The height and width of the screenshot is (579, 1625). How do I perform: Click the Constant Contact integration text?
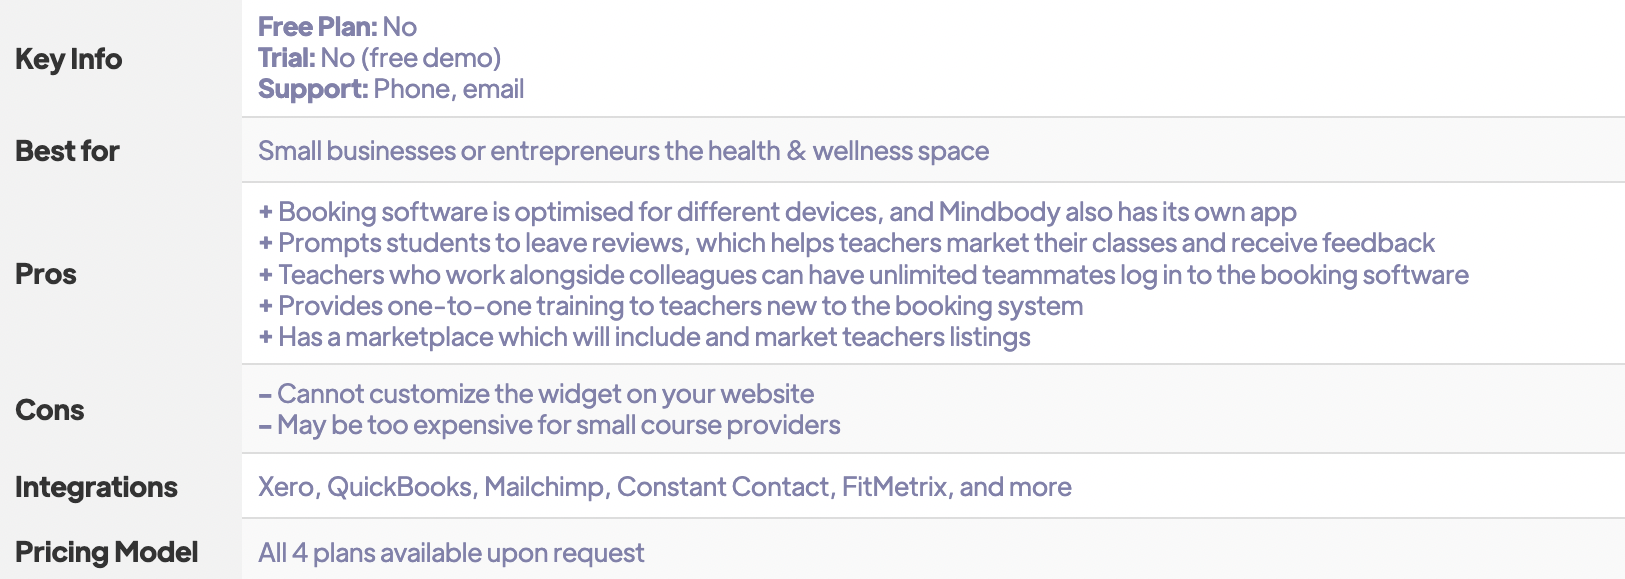723,487
